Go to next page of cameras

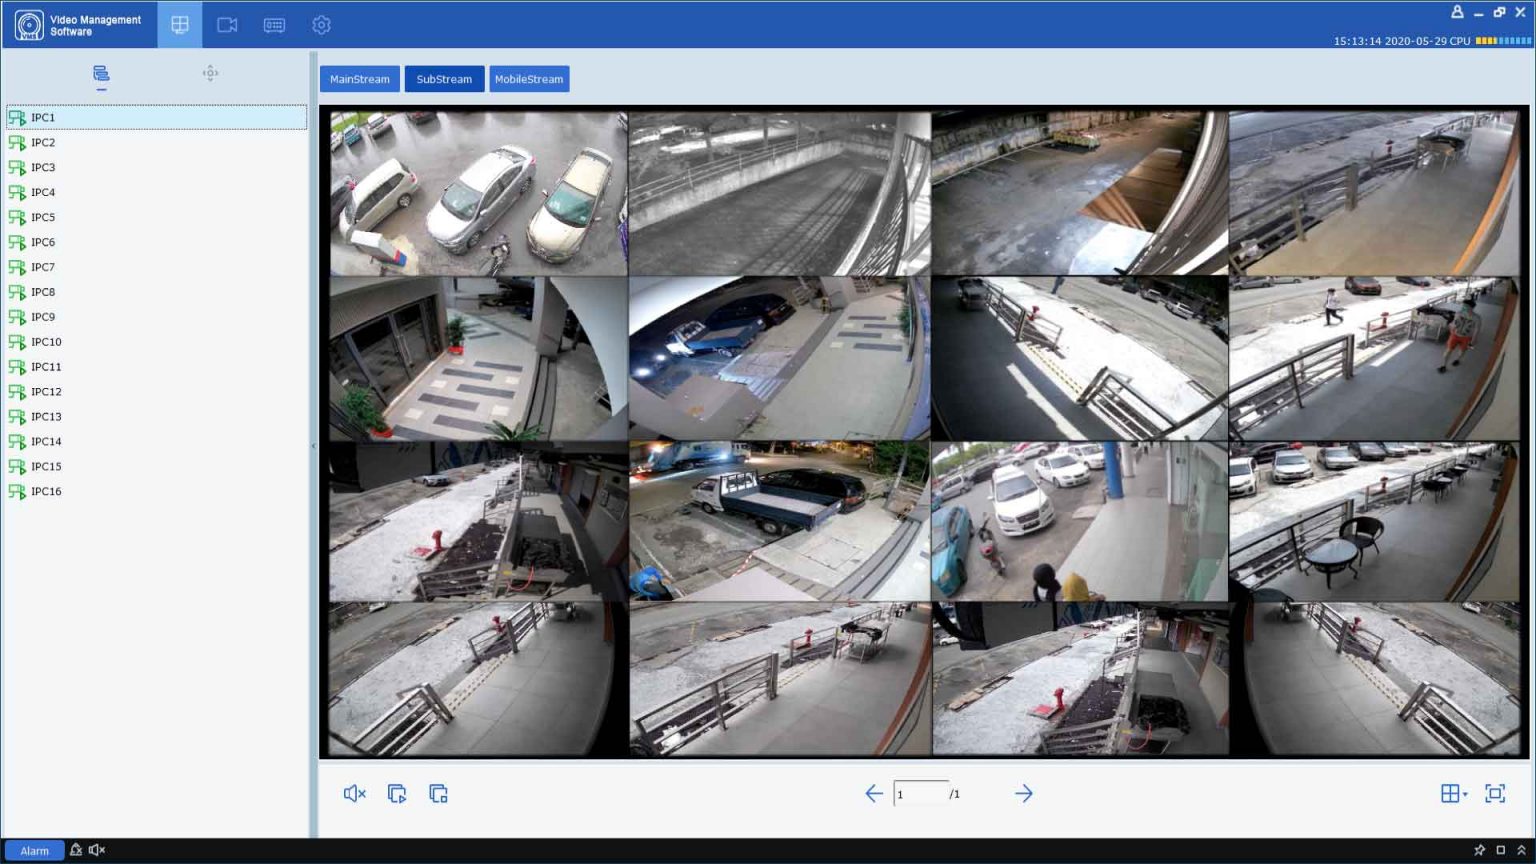point(1023,793)
